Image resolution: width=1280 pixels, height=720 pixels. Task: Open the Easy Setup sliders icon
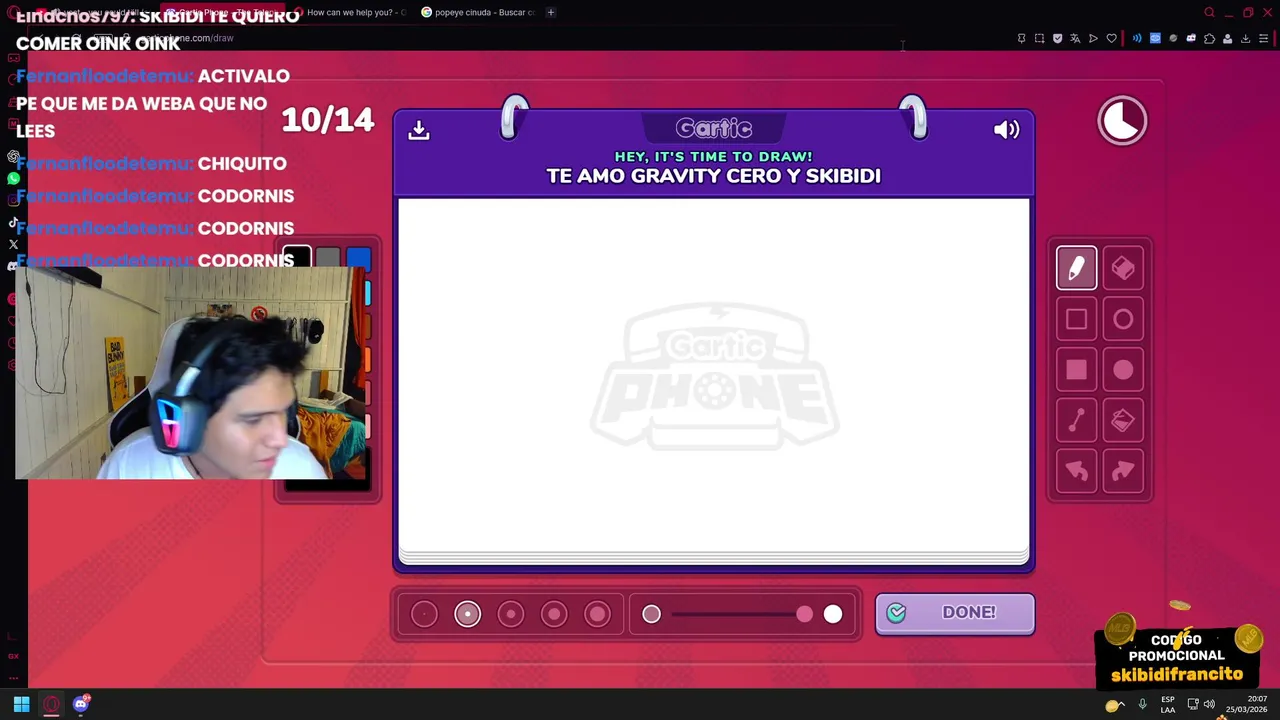[x=1263, y=38]
